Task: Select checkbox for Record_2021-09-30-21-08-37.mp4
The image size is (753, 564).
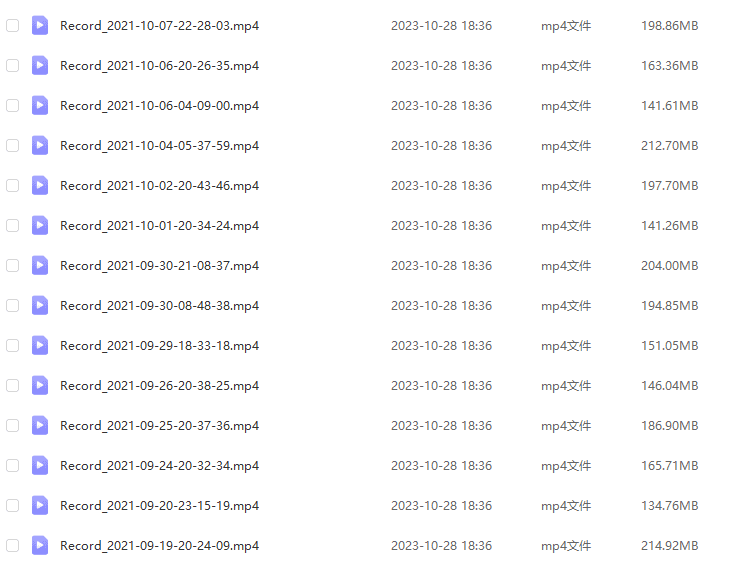Action: (x=12, y=266)
